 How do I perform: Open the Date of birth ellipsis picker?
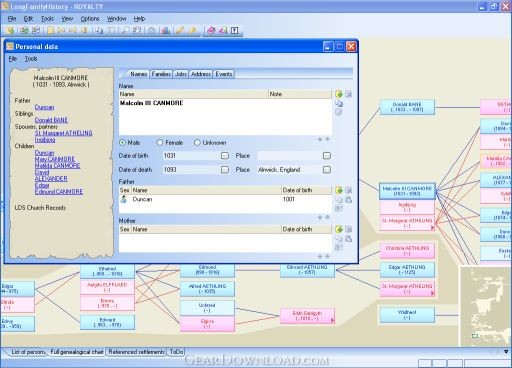pyautogui.click(x=225, y=156)
